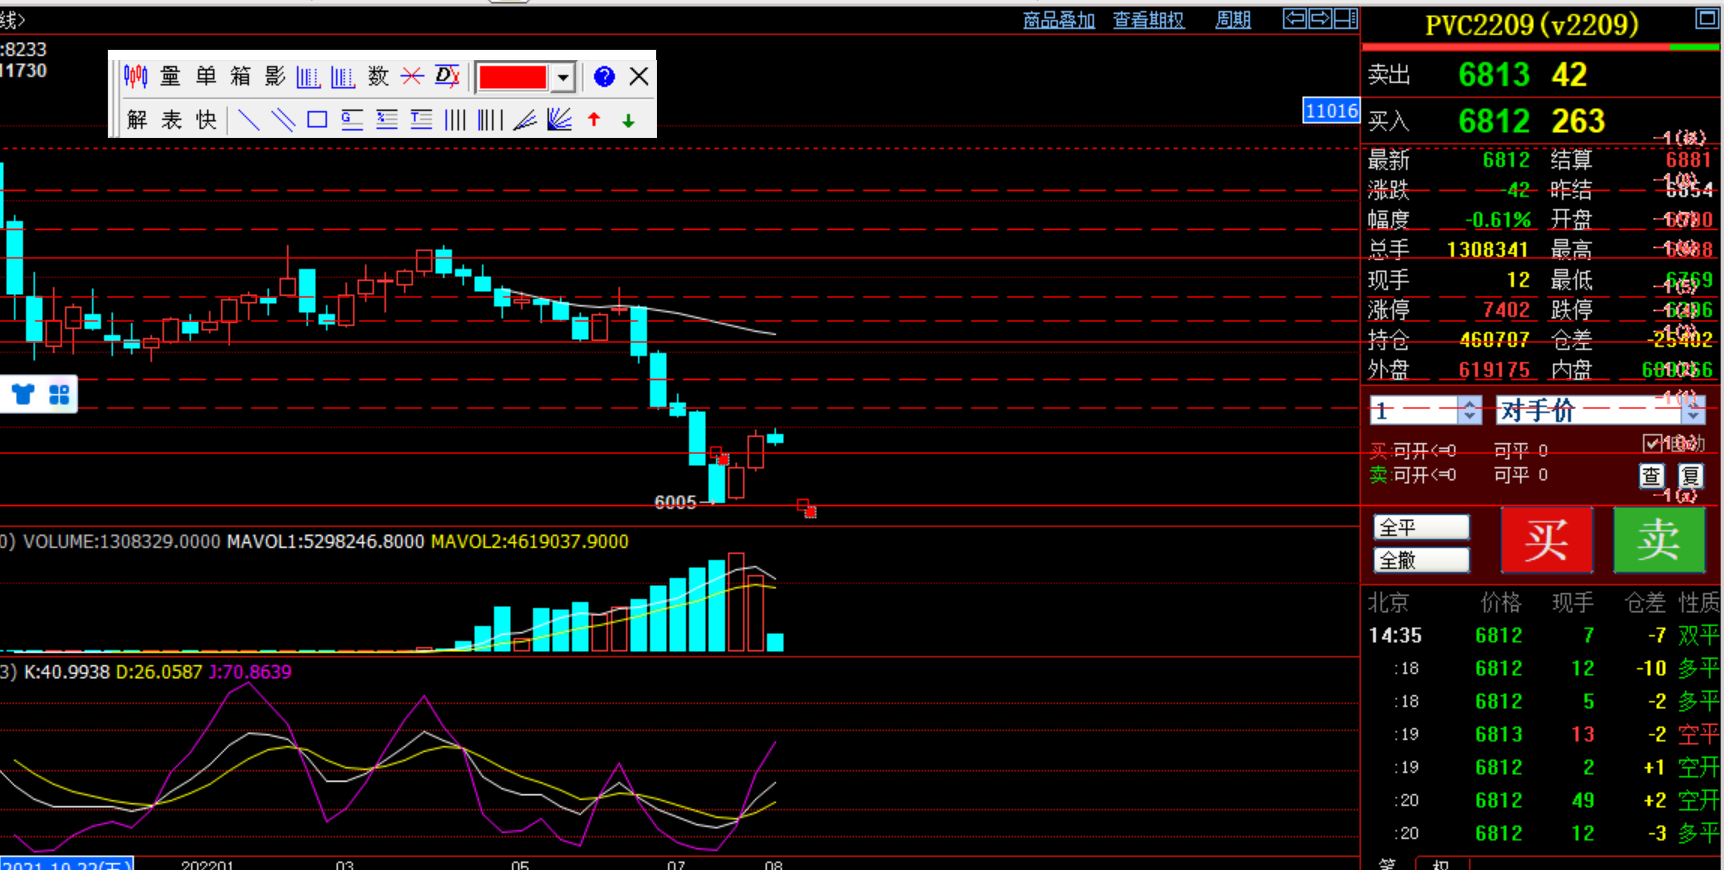
Task: Click the KDJ K:40.9938 indicator label
Action: 67,672
